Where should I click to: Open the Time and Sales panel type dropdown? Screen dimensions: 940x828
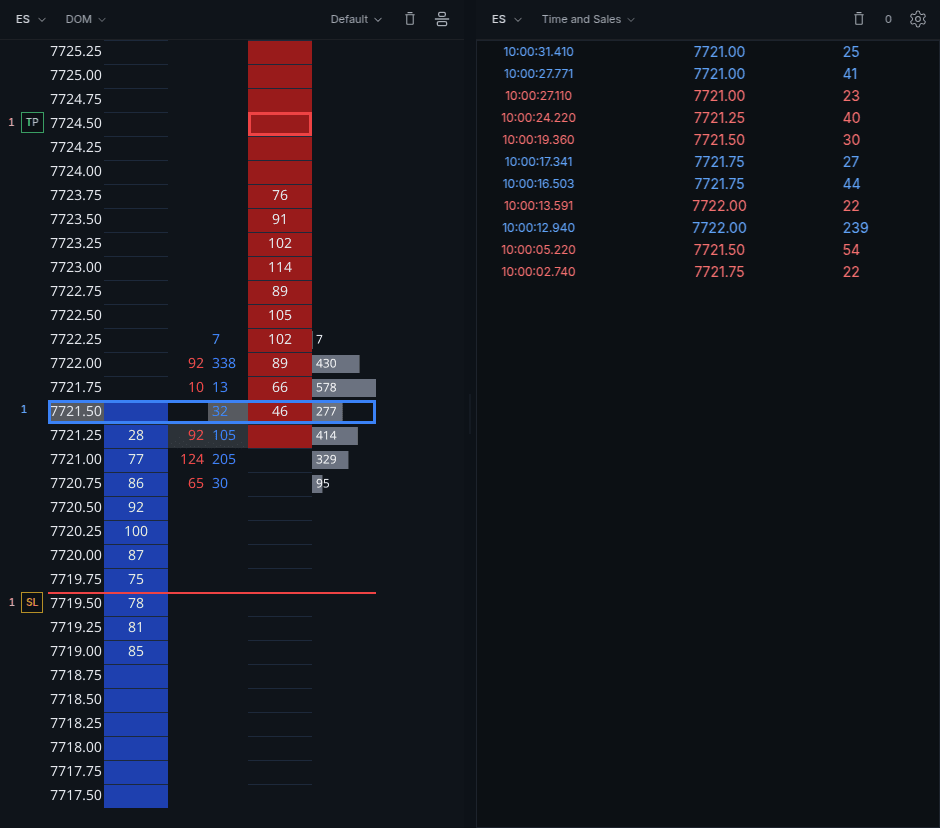[588, 19]
